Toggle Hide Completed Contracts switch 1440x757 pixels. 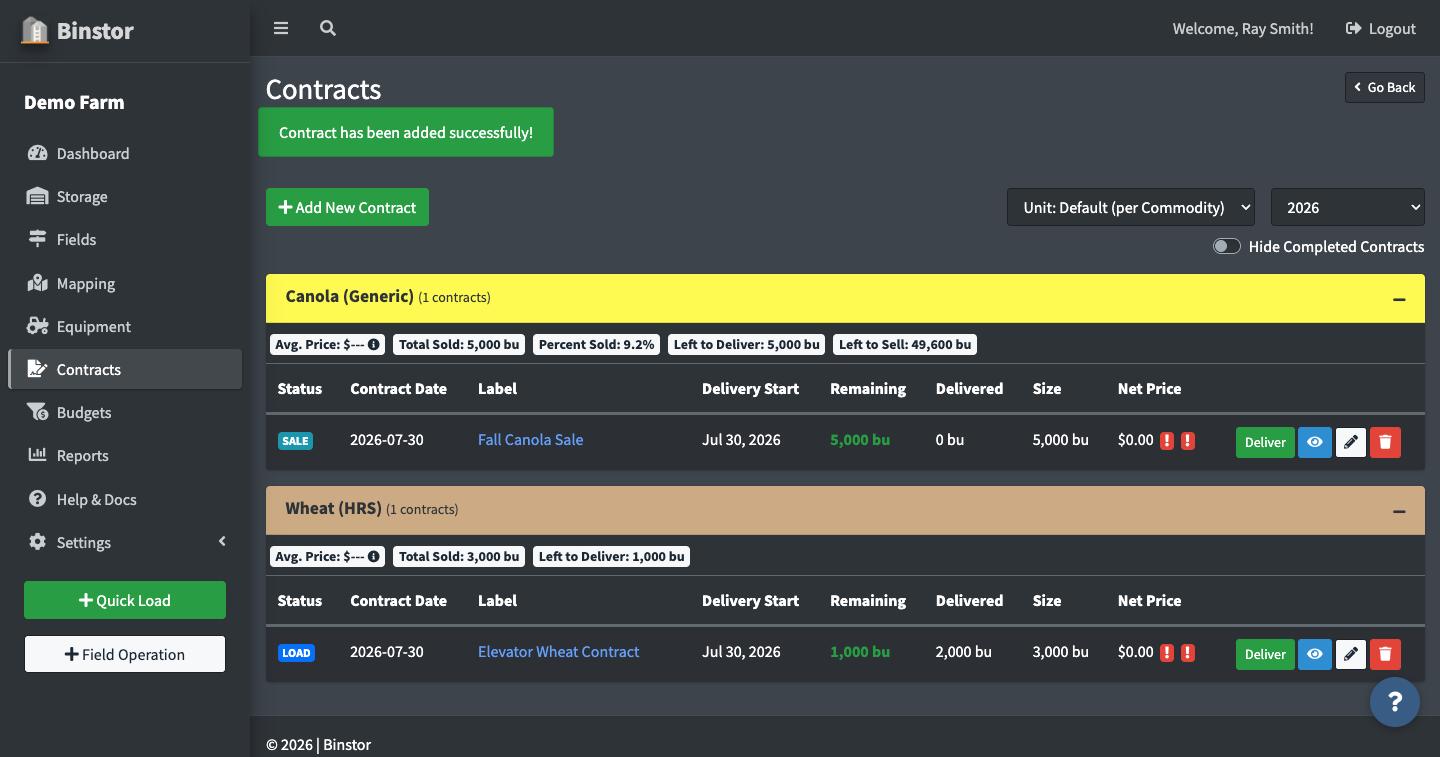click(1227, 246)
